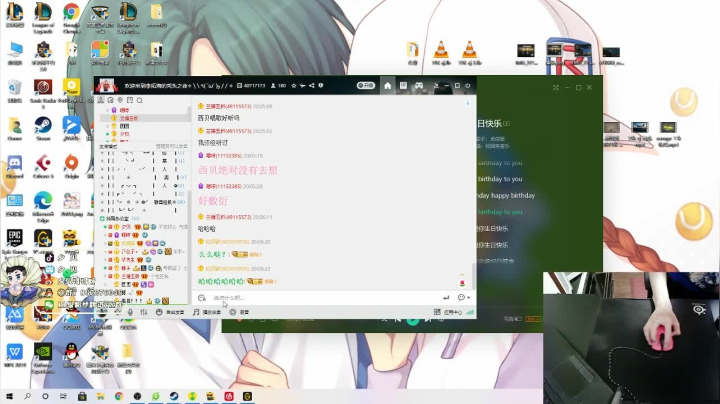
Task: Click username 兰陵王府 on 西贝唱歌好听吗 message
Action: tap(228, 106)
